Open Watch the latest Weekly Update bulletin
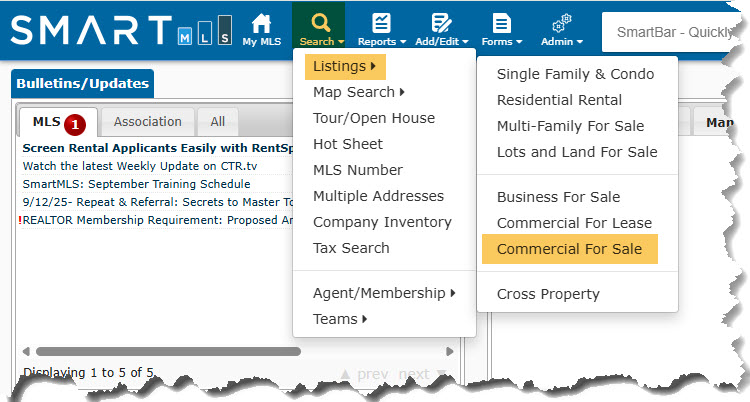Viewport: 750px width, 402px height. tap(140, 166)
